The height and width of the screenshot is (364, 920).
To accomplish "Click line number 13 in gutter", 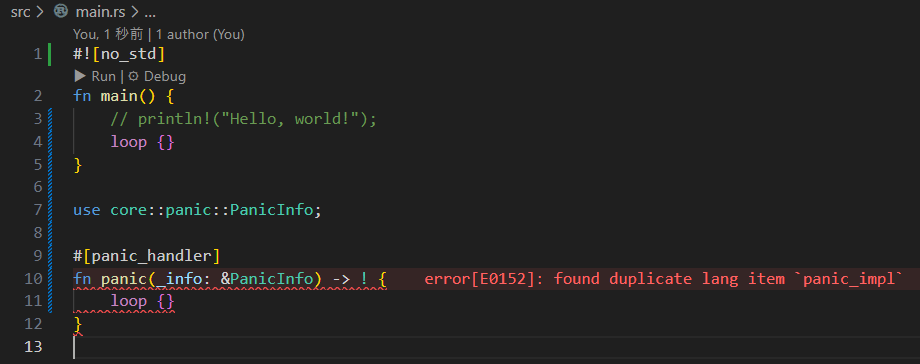I will pyautogui.click(x=33, y=347).
